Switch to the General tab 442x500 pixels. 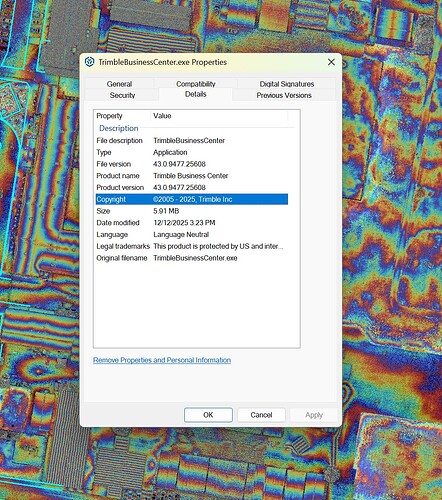119,84
